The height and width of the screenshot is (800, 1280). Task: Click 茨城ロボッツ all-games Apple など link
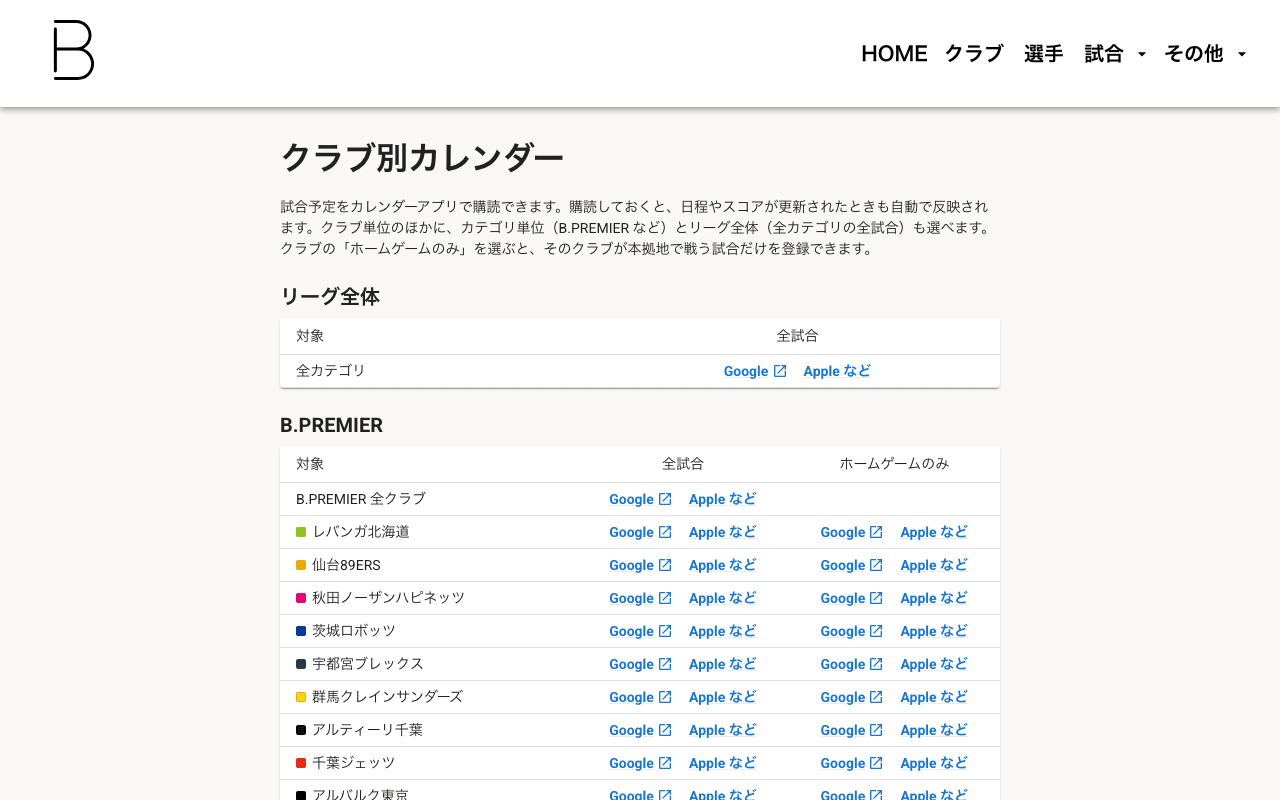coord(722,631)
